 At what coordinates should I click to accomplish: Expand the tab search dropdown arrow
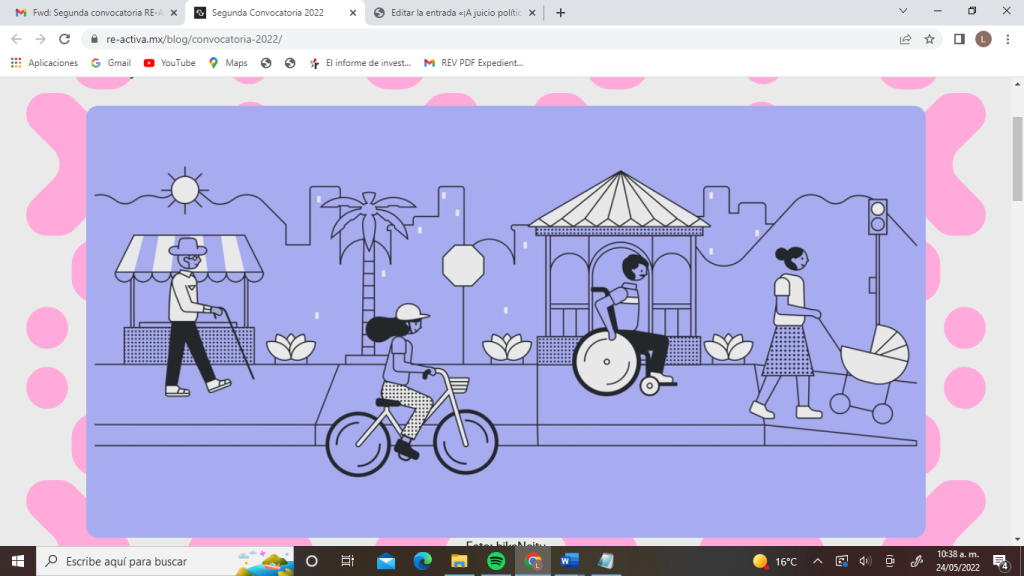tap(903, 12)
